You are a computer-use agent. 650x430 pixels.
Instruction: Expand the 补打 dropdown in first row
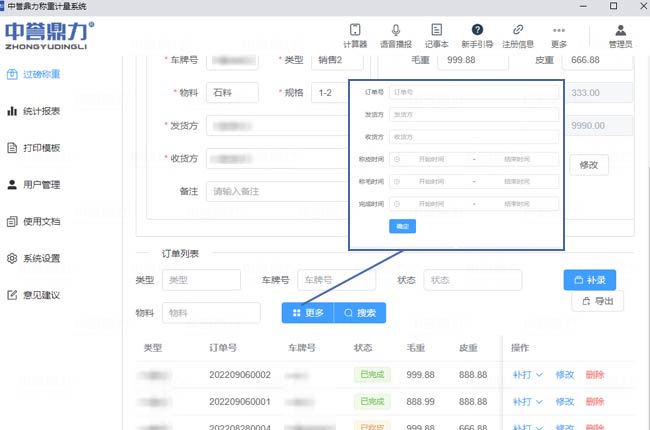pyautogui.click(x=527, y=375)
